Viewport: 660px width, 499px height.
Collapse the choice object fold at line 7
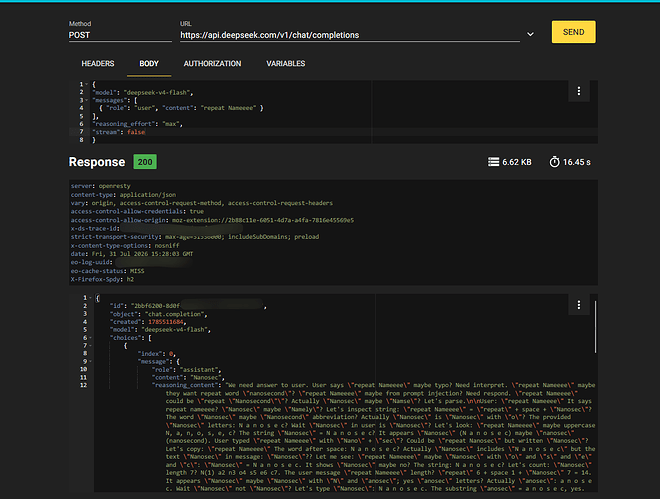(x=90, y=345)
